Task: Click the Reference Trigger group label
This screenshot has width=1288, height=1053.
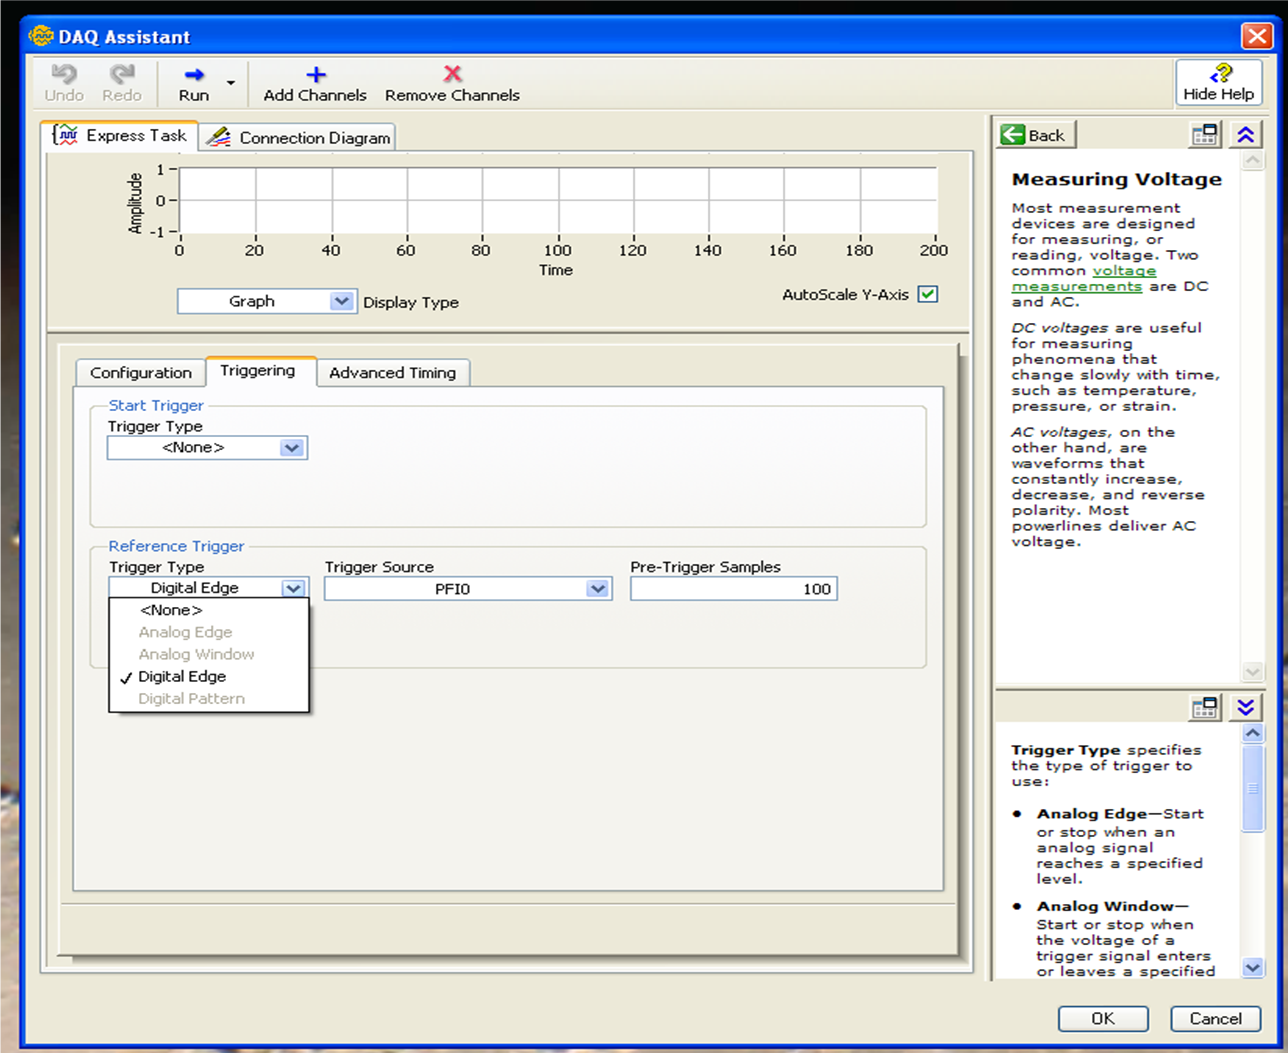Action: (x=176, y=546)
